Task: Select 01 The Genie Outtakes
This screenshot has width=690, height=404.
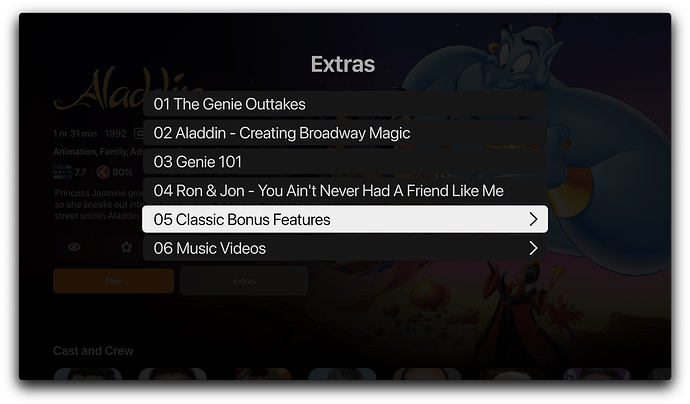Action: point(345,104)
